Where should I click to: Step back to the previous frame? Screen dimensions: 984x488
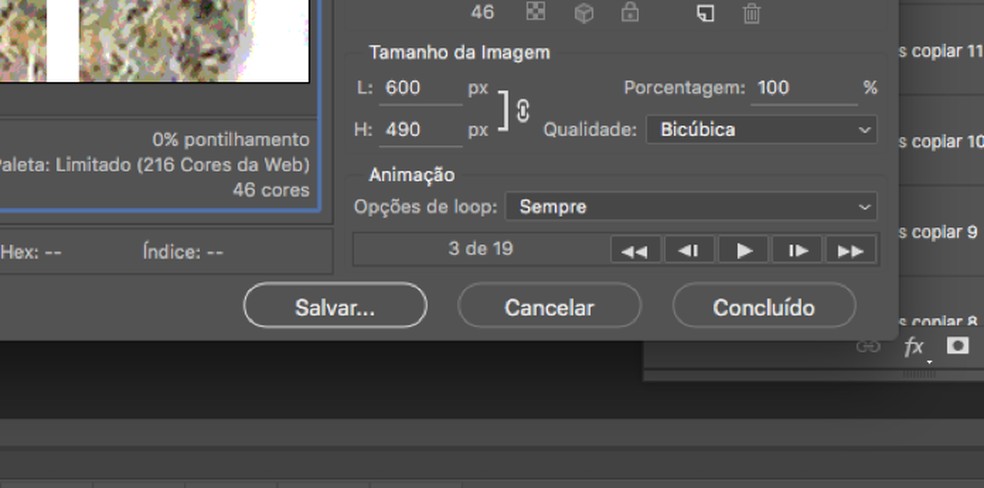point(689,250)
